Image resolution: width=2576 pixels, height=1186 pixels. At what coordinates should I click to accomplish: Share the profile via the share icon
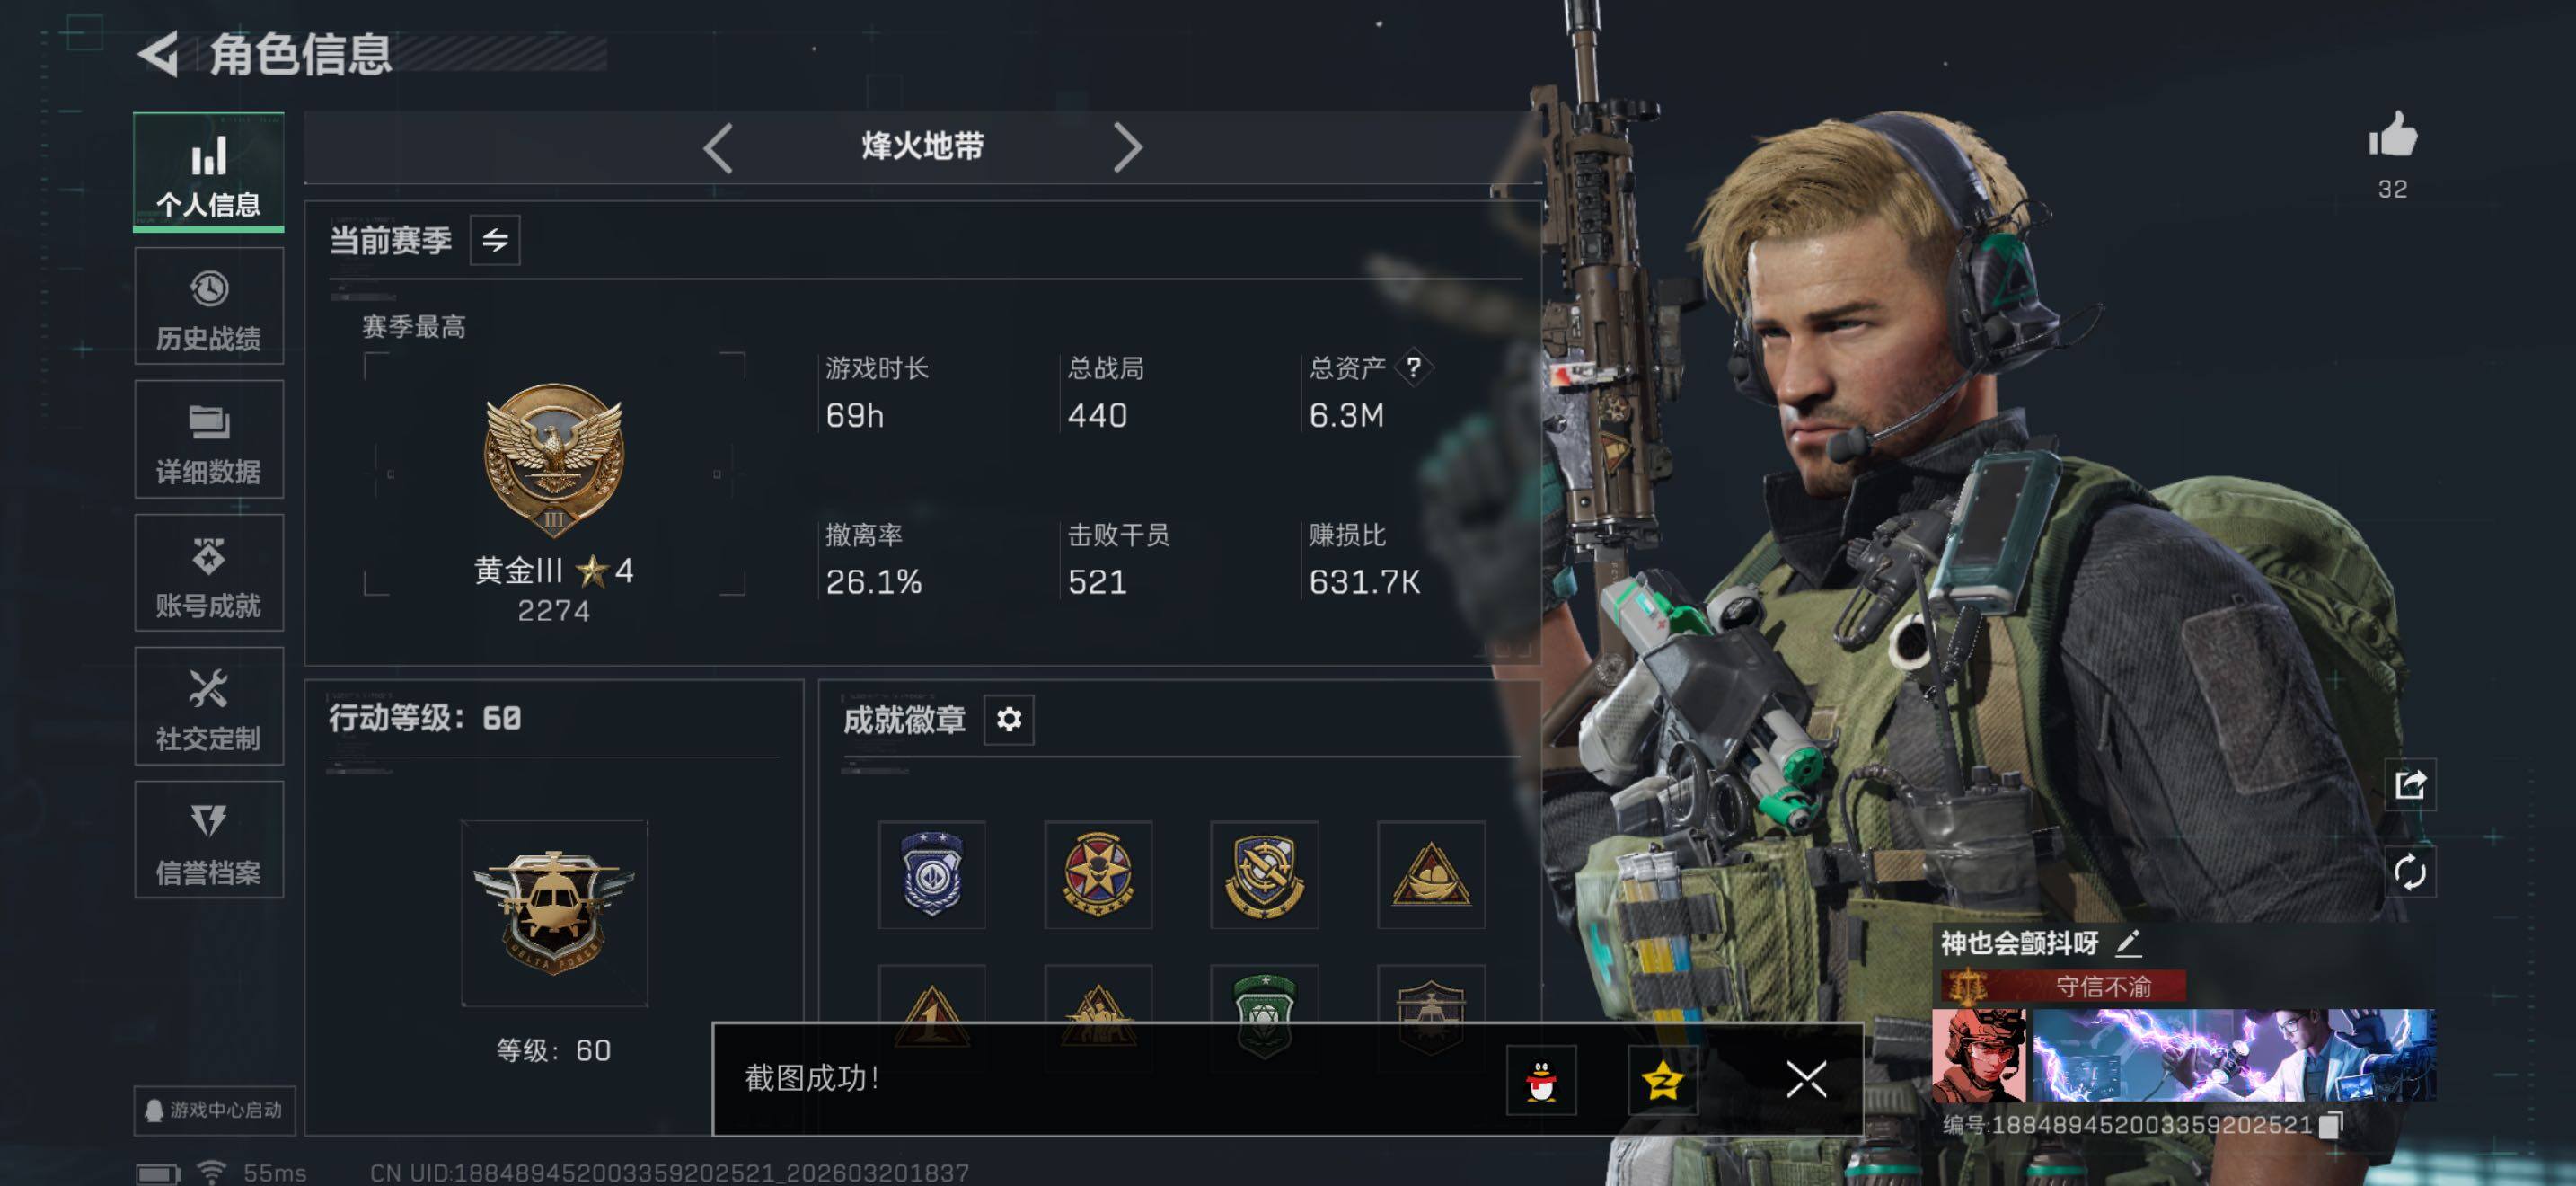click(2409, 784)
